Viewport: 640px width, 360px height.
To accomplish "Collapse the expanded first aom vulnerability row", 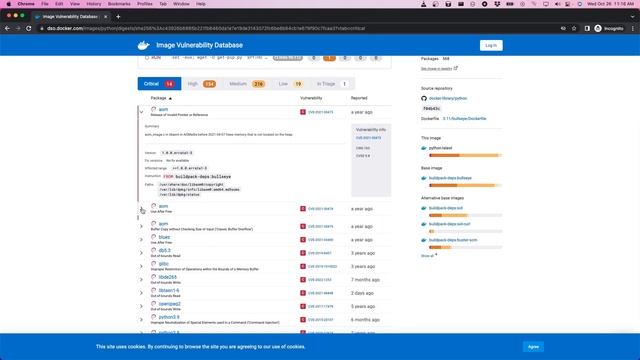I will (142, 112).
